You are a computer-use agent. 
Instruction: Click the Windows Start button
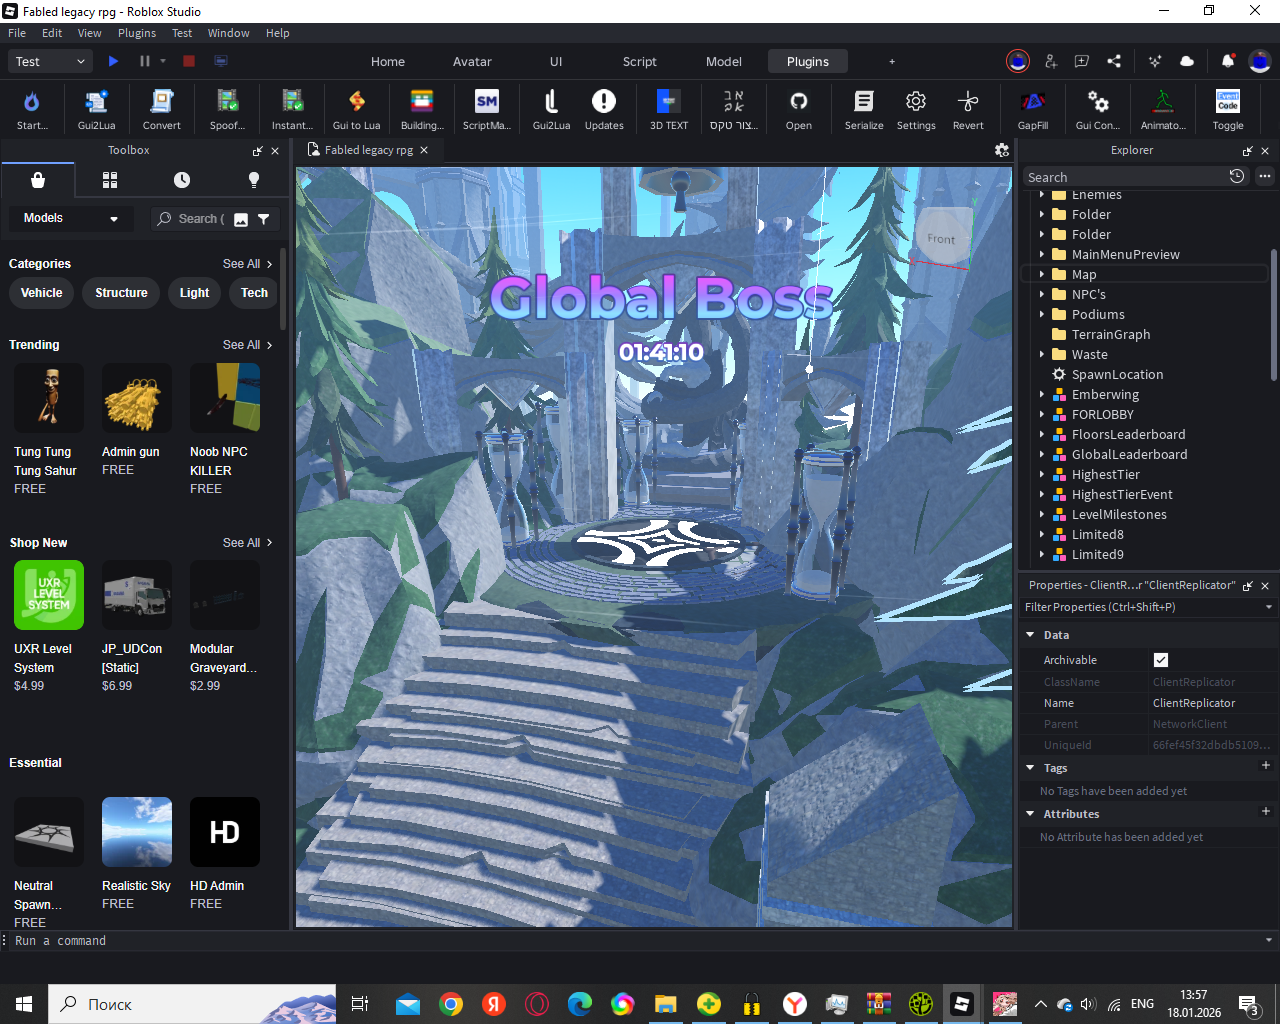(x=24, y=1004)
